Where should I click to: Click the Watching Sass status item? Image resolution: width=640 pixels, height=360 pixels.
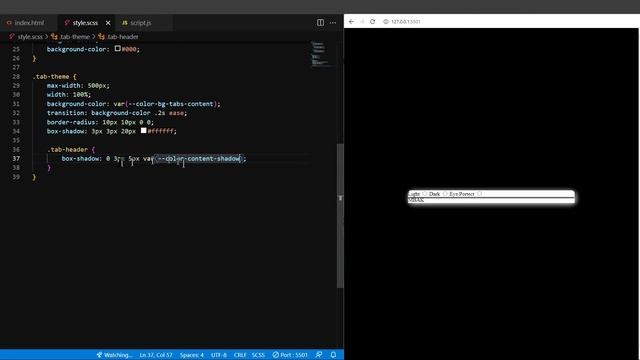[114, 355]
